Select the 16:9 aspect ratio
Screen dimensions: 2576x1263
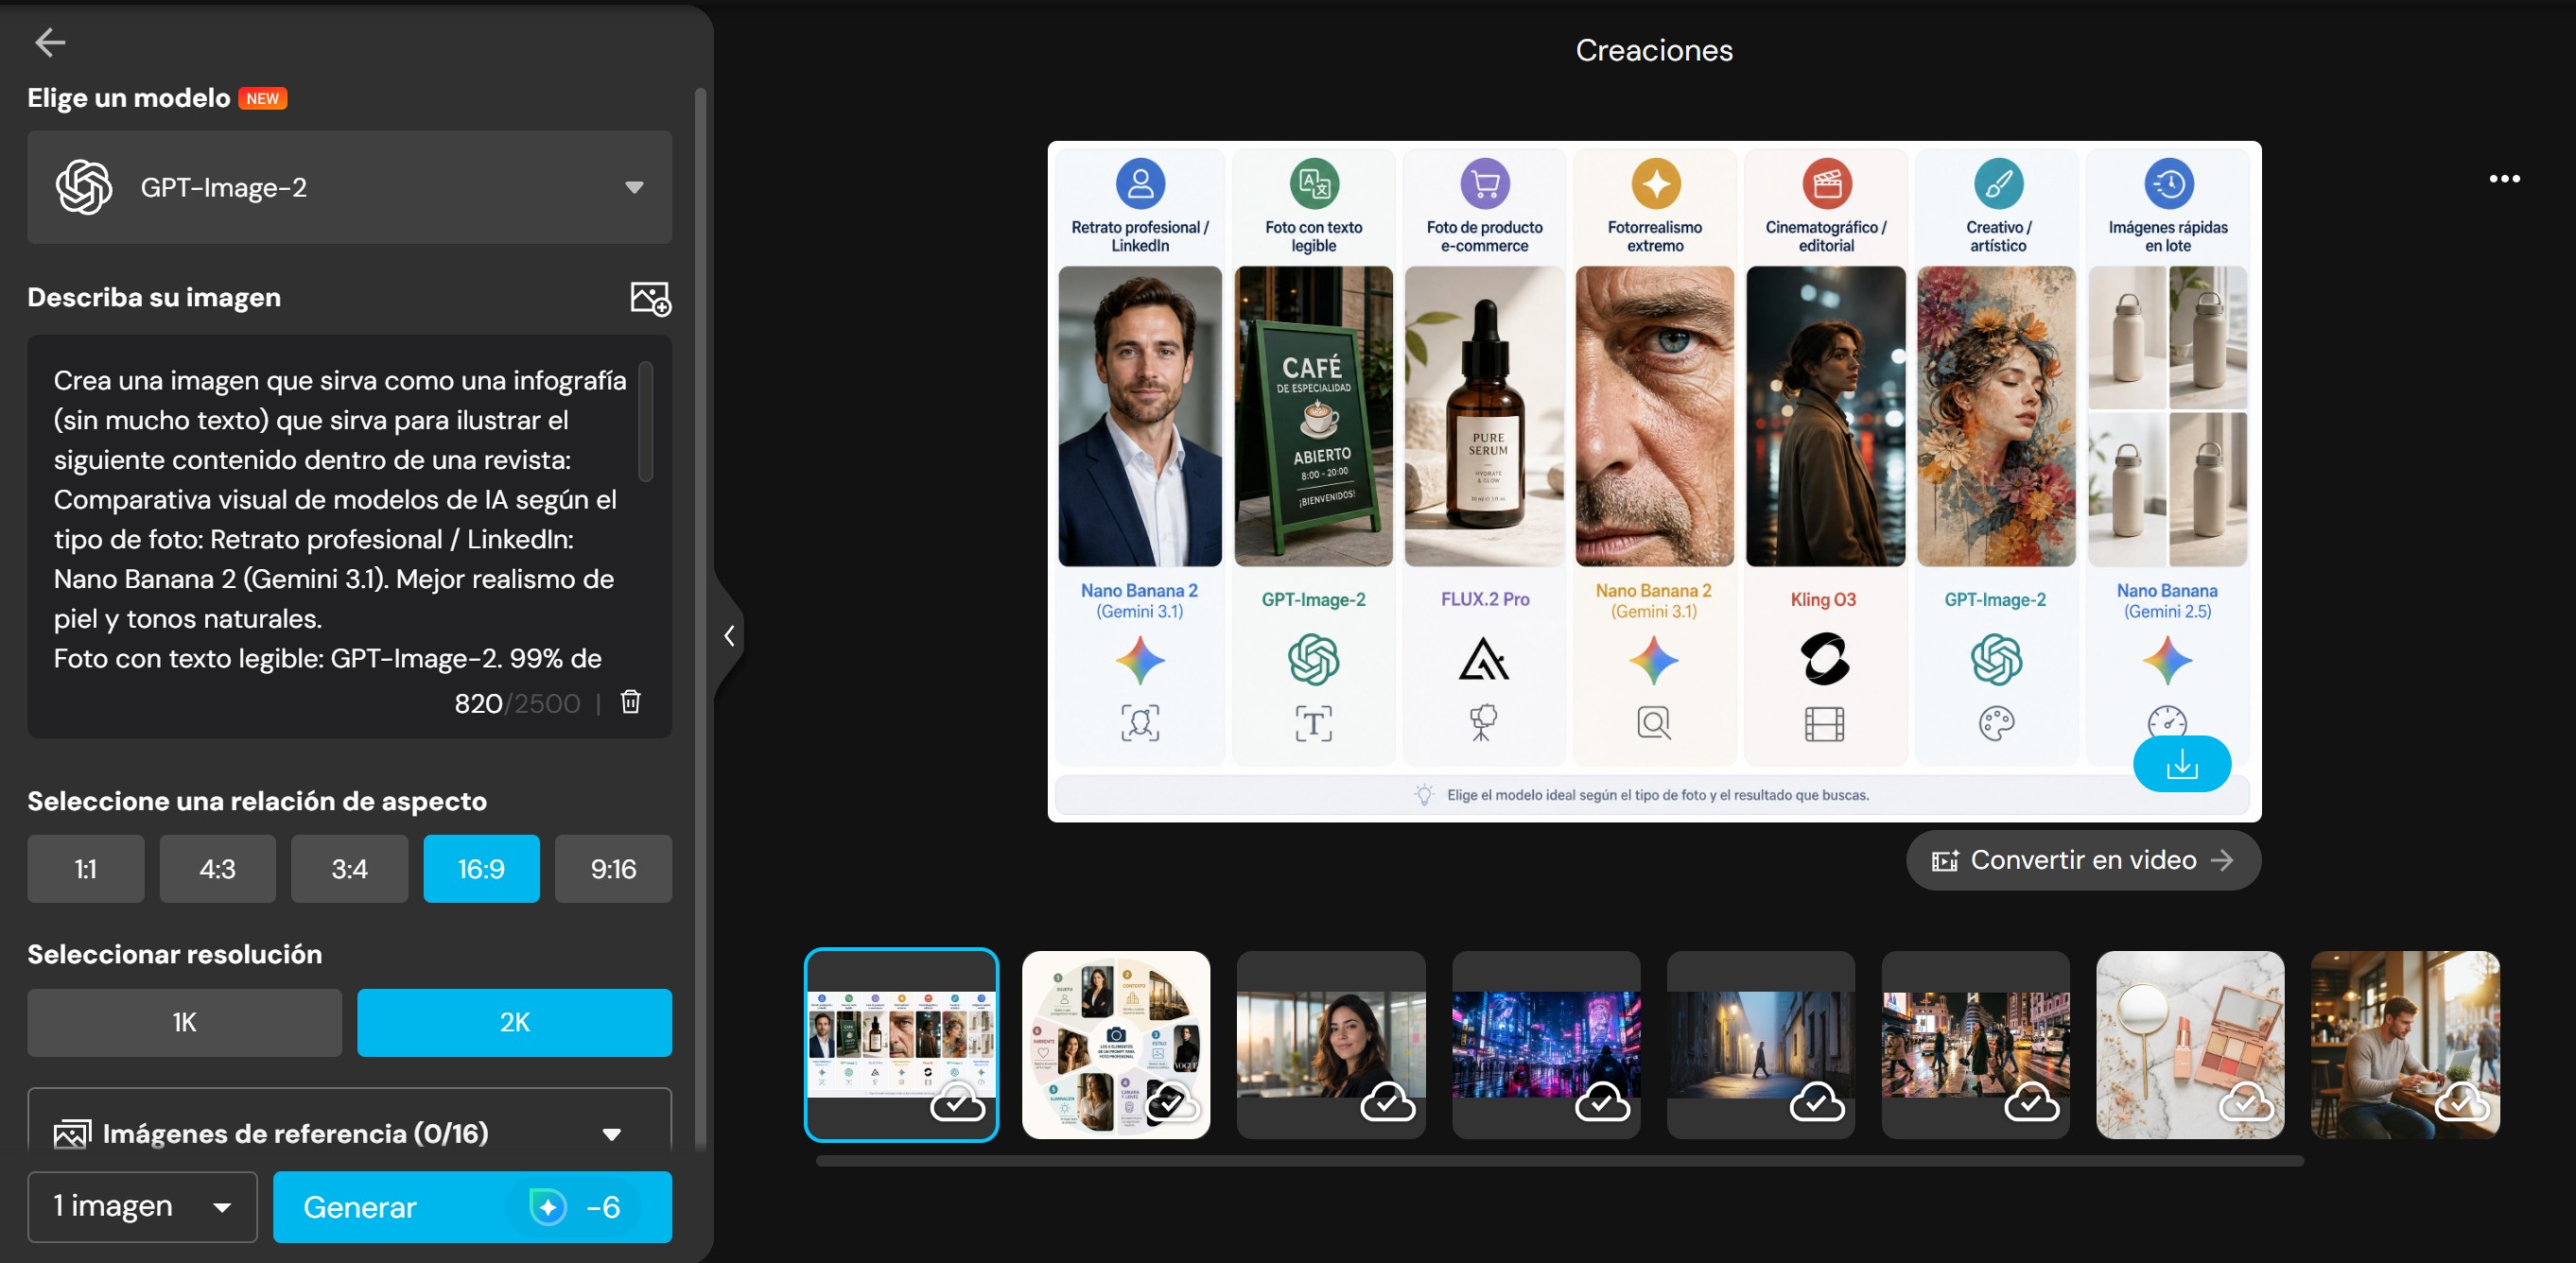pyautogui.click(x=482, y=869)
